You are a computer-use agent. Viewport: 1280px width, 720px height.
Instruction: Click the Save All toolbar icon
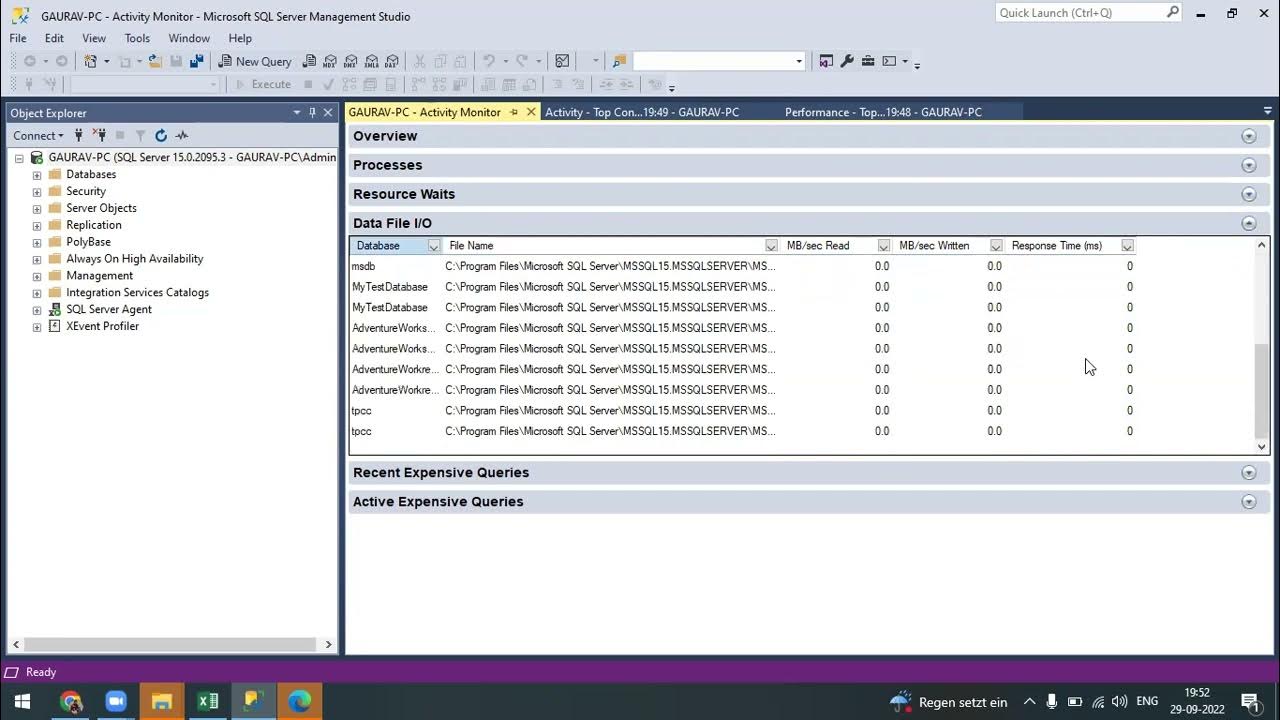(196, 61)
